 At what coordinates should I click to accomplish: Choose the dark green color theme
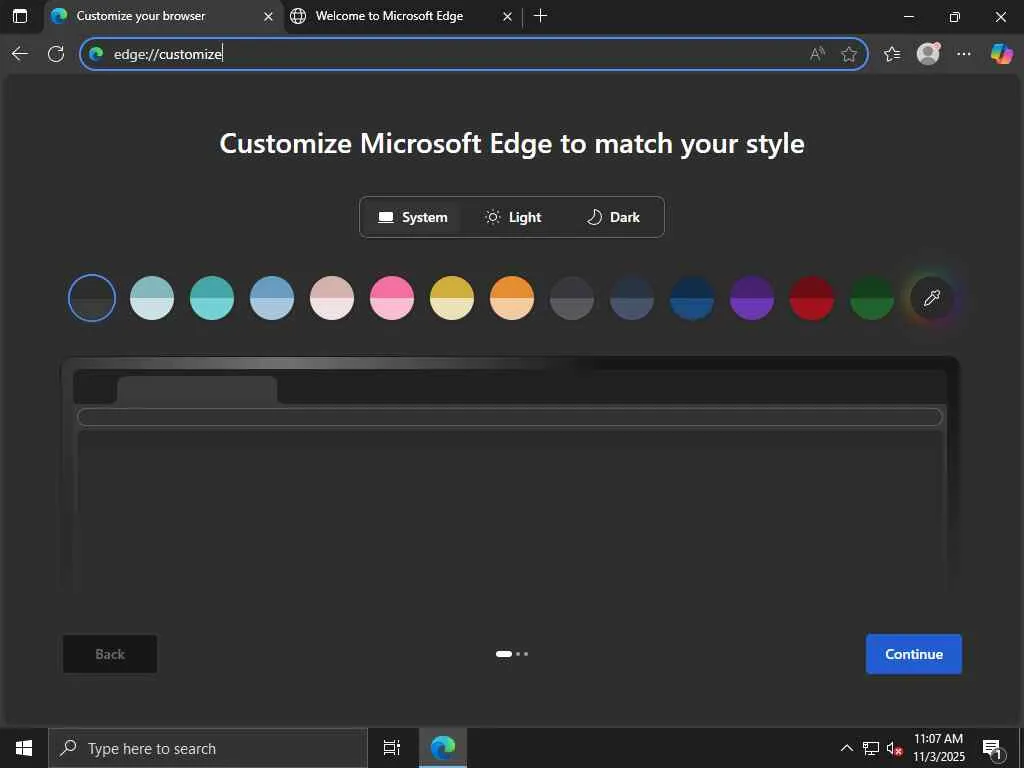click(x=872, y=298)
